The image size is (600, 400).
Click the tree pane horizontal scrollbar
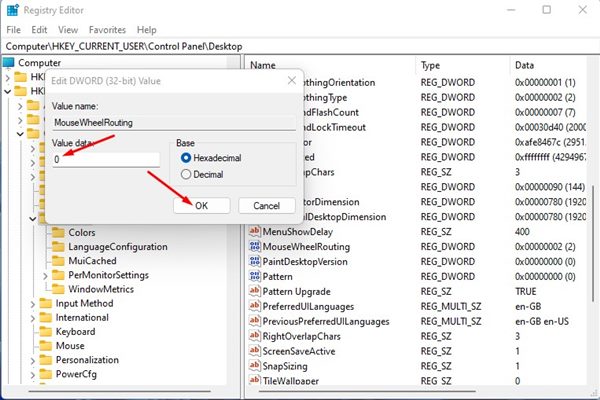coord(119,391)
